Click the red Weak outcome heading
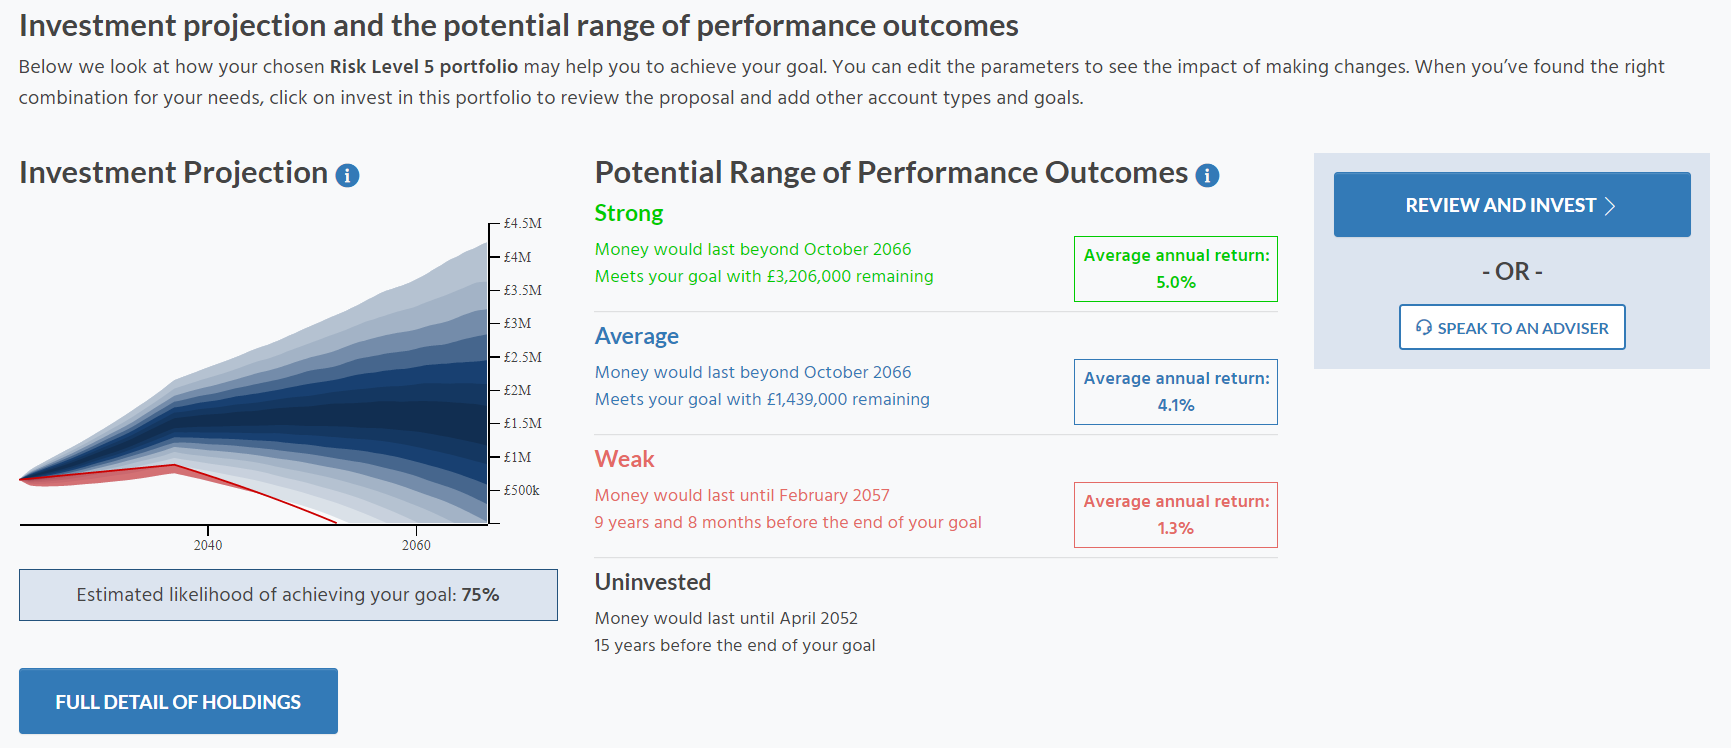Image resolution: width=1731 pixels, height=748 pixels. (625, 459)
